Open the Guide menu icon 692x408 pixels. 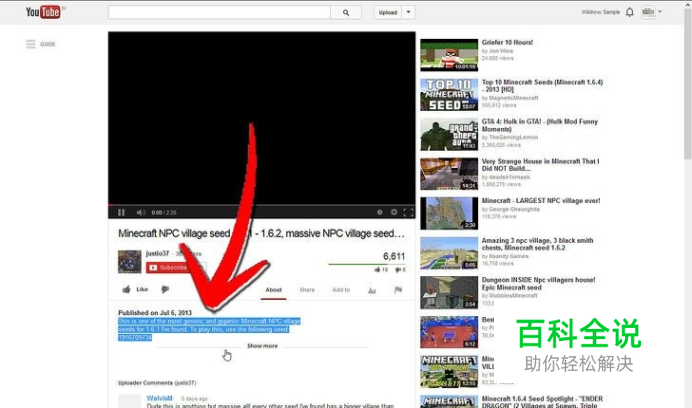(30, 44)
